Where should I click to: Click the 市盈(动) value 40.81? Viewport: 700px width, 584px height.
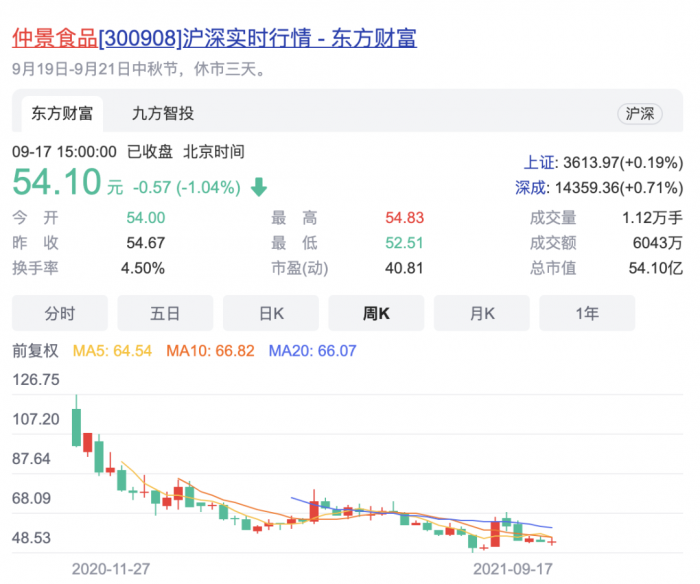click(x=404, y=268)
